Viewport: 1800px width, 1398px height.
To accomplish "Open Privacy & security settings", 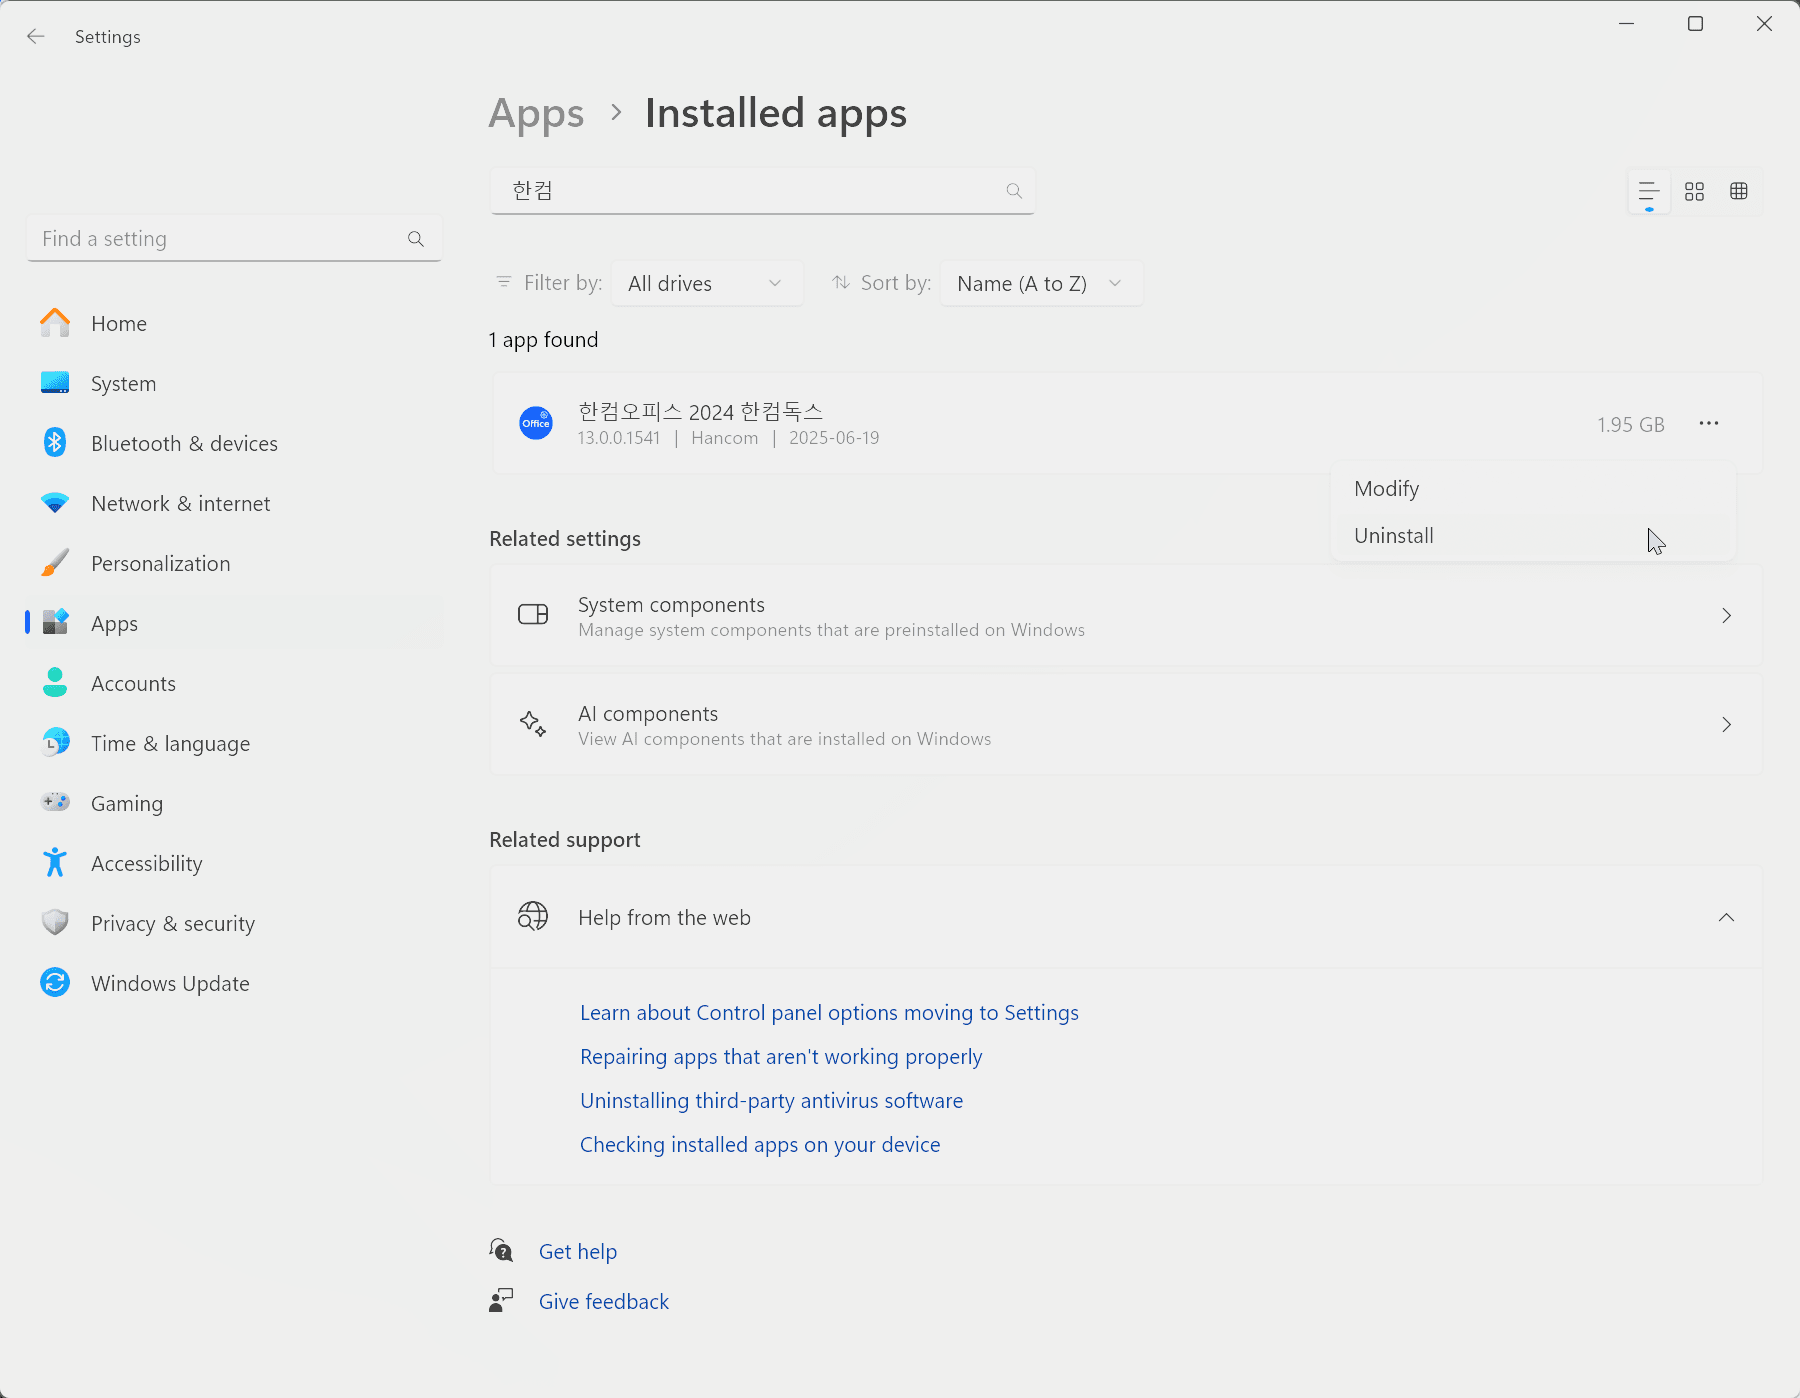I will coord(235,923).
